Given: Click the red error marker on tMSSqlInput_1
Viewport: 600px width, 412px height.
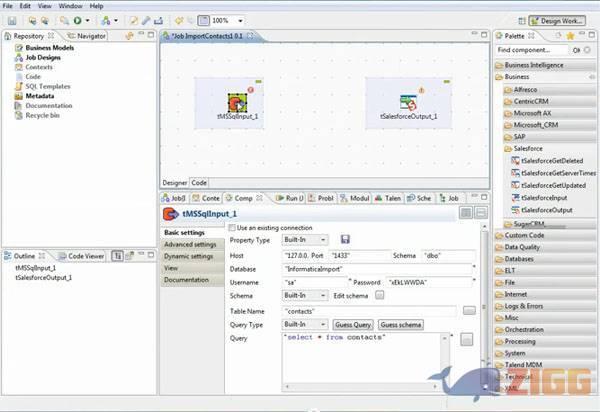Looking at the screenshot, I should point(250,90).
